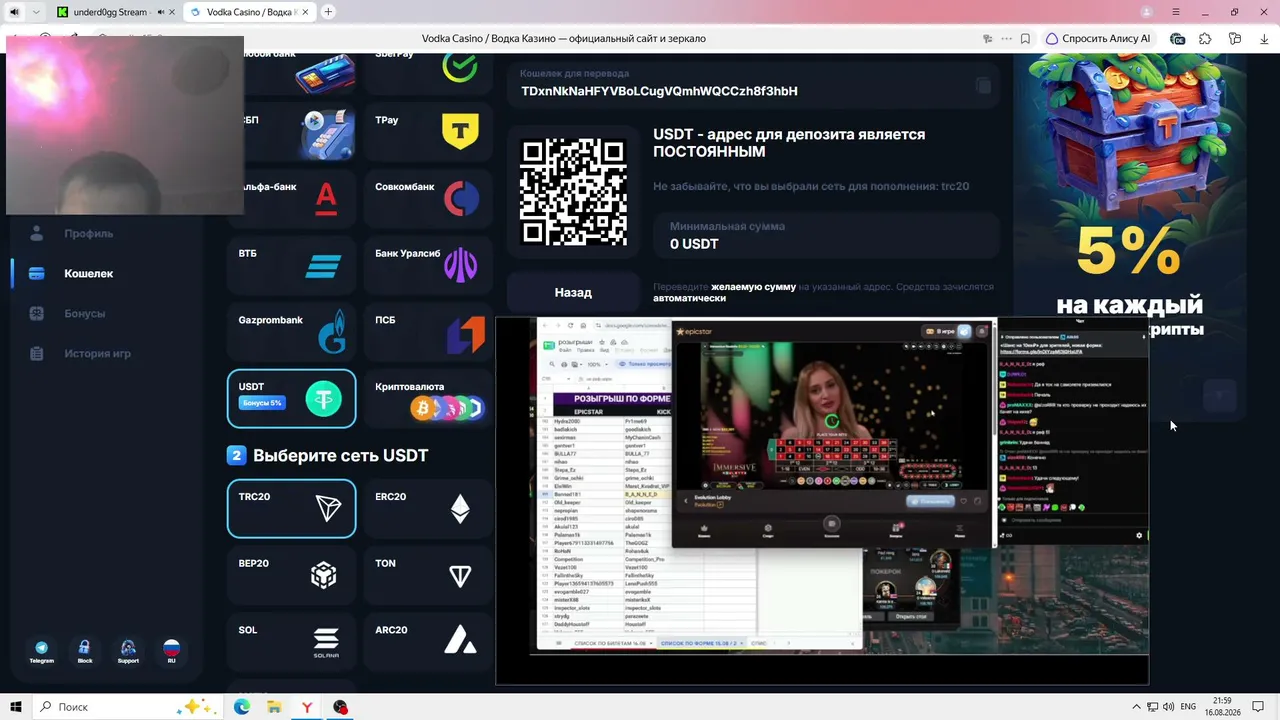Open Бонусы in the sidebar
The height and width of the screenshot is (720, 1280).
(x=84, y=313)
